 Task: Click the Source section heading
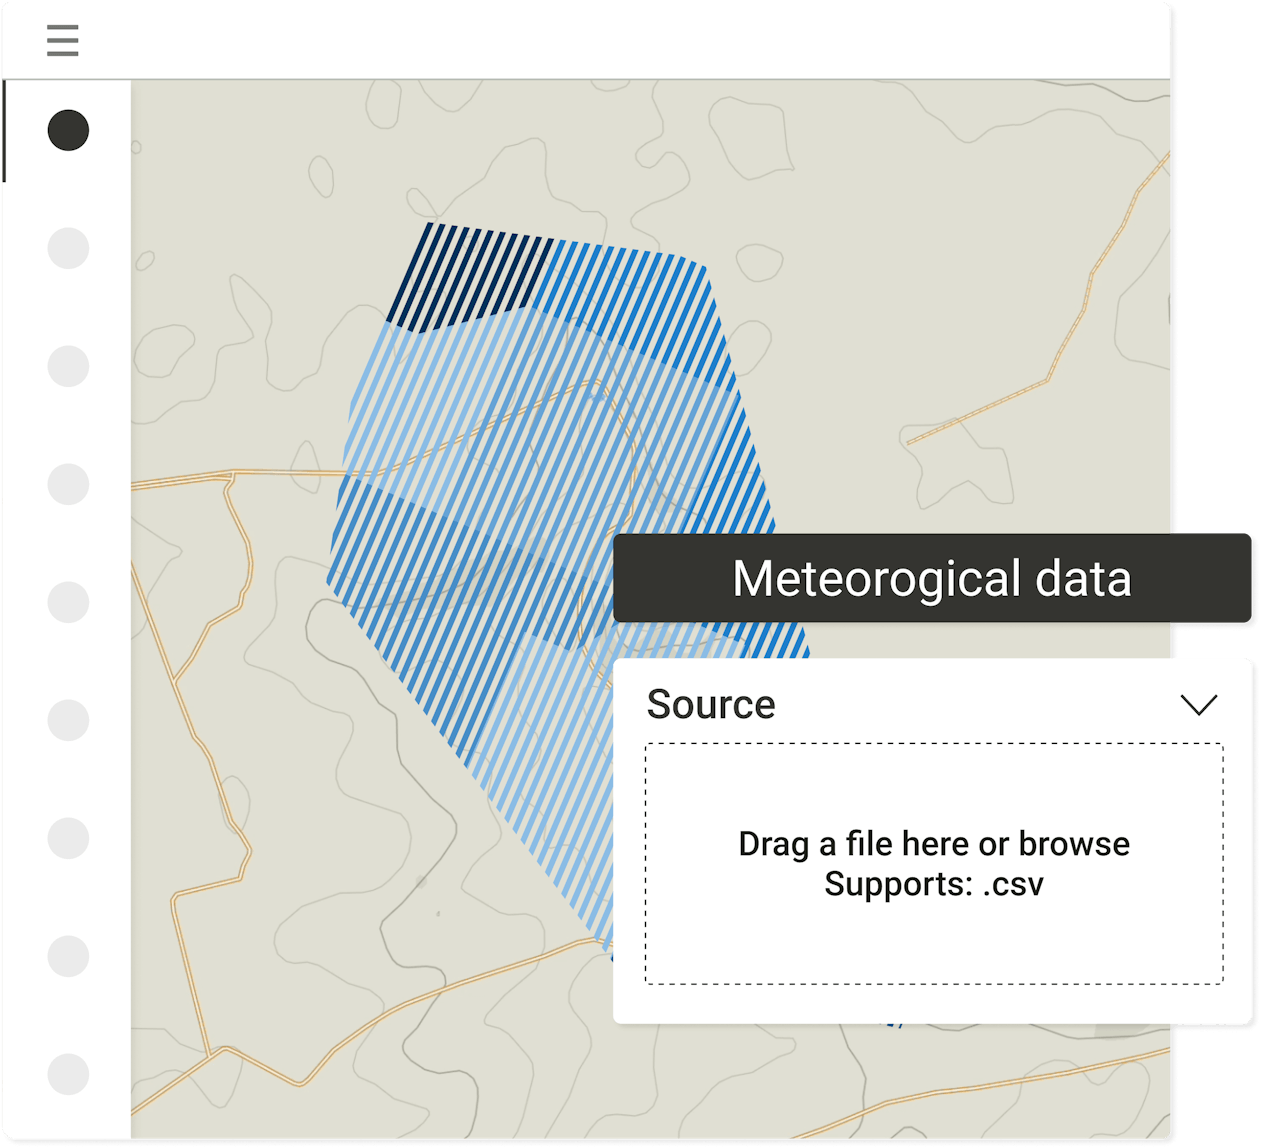(711, 705)
